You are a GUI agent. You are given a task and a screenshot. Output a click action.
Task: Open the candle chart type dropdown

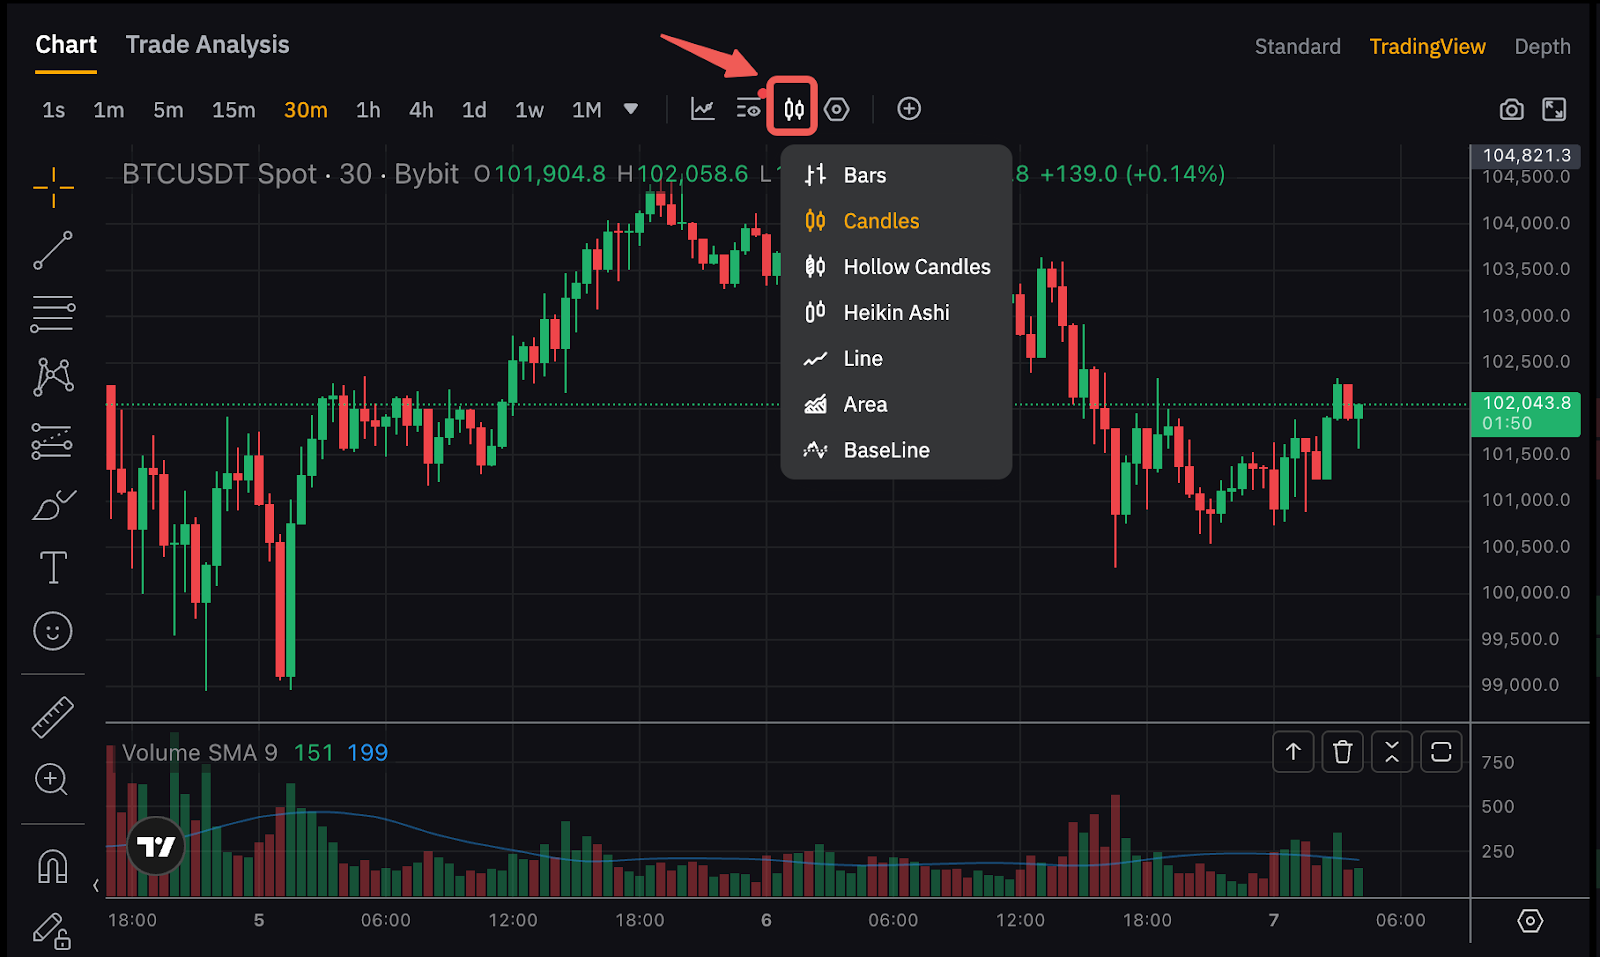pos(793,108)
